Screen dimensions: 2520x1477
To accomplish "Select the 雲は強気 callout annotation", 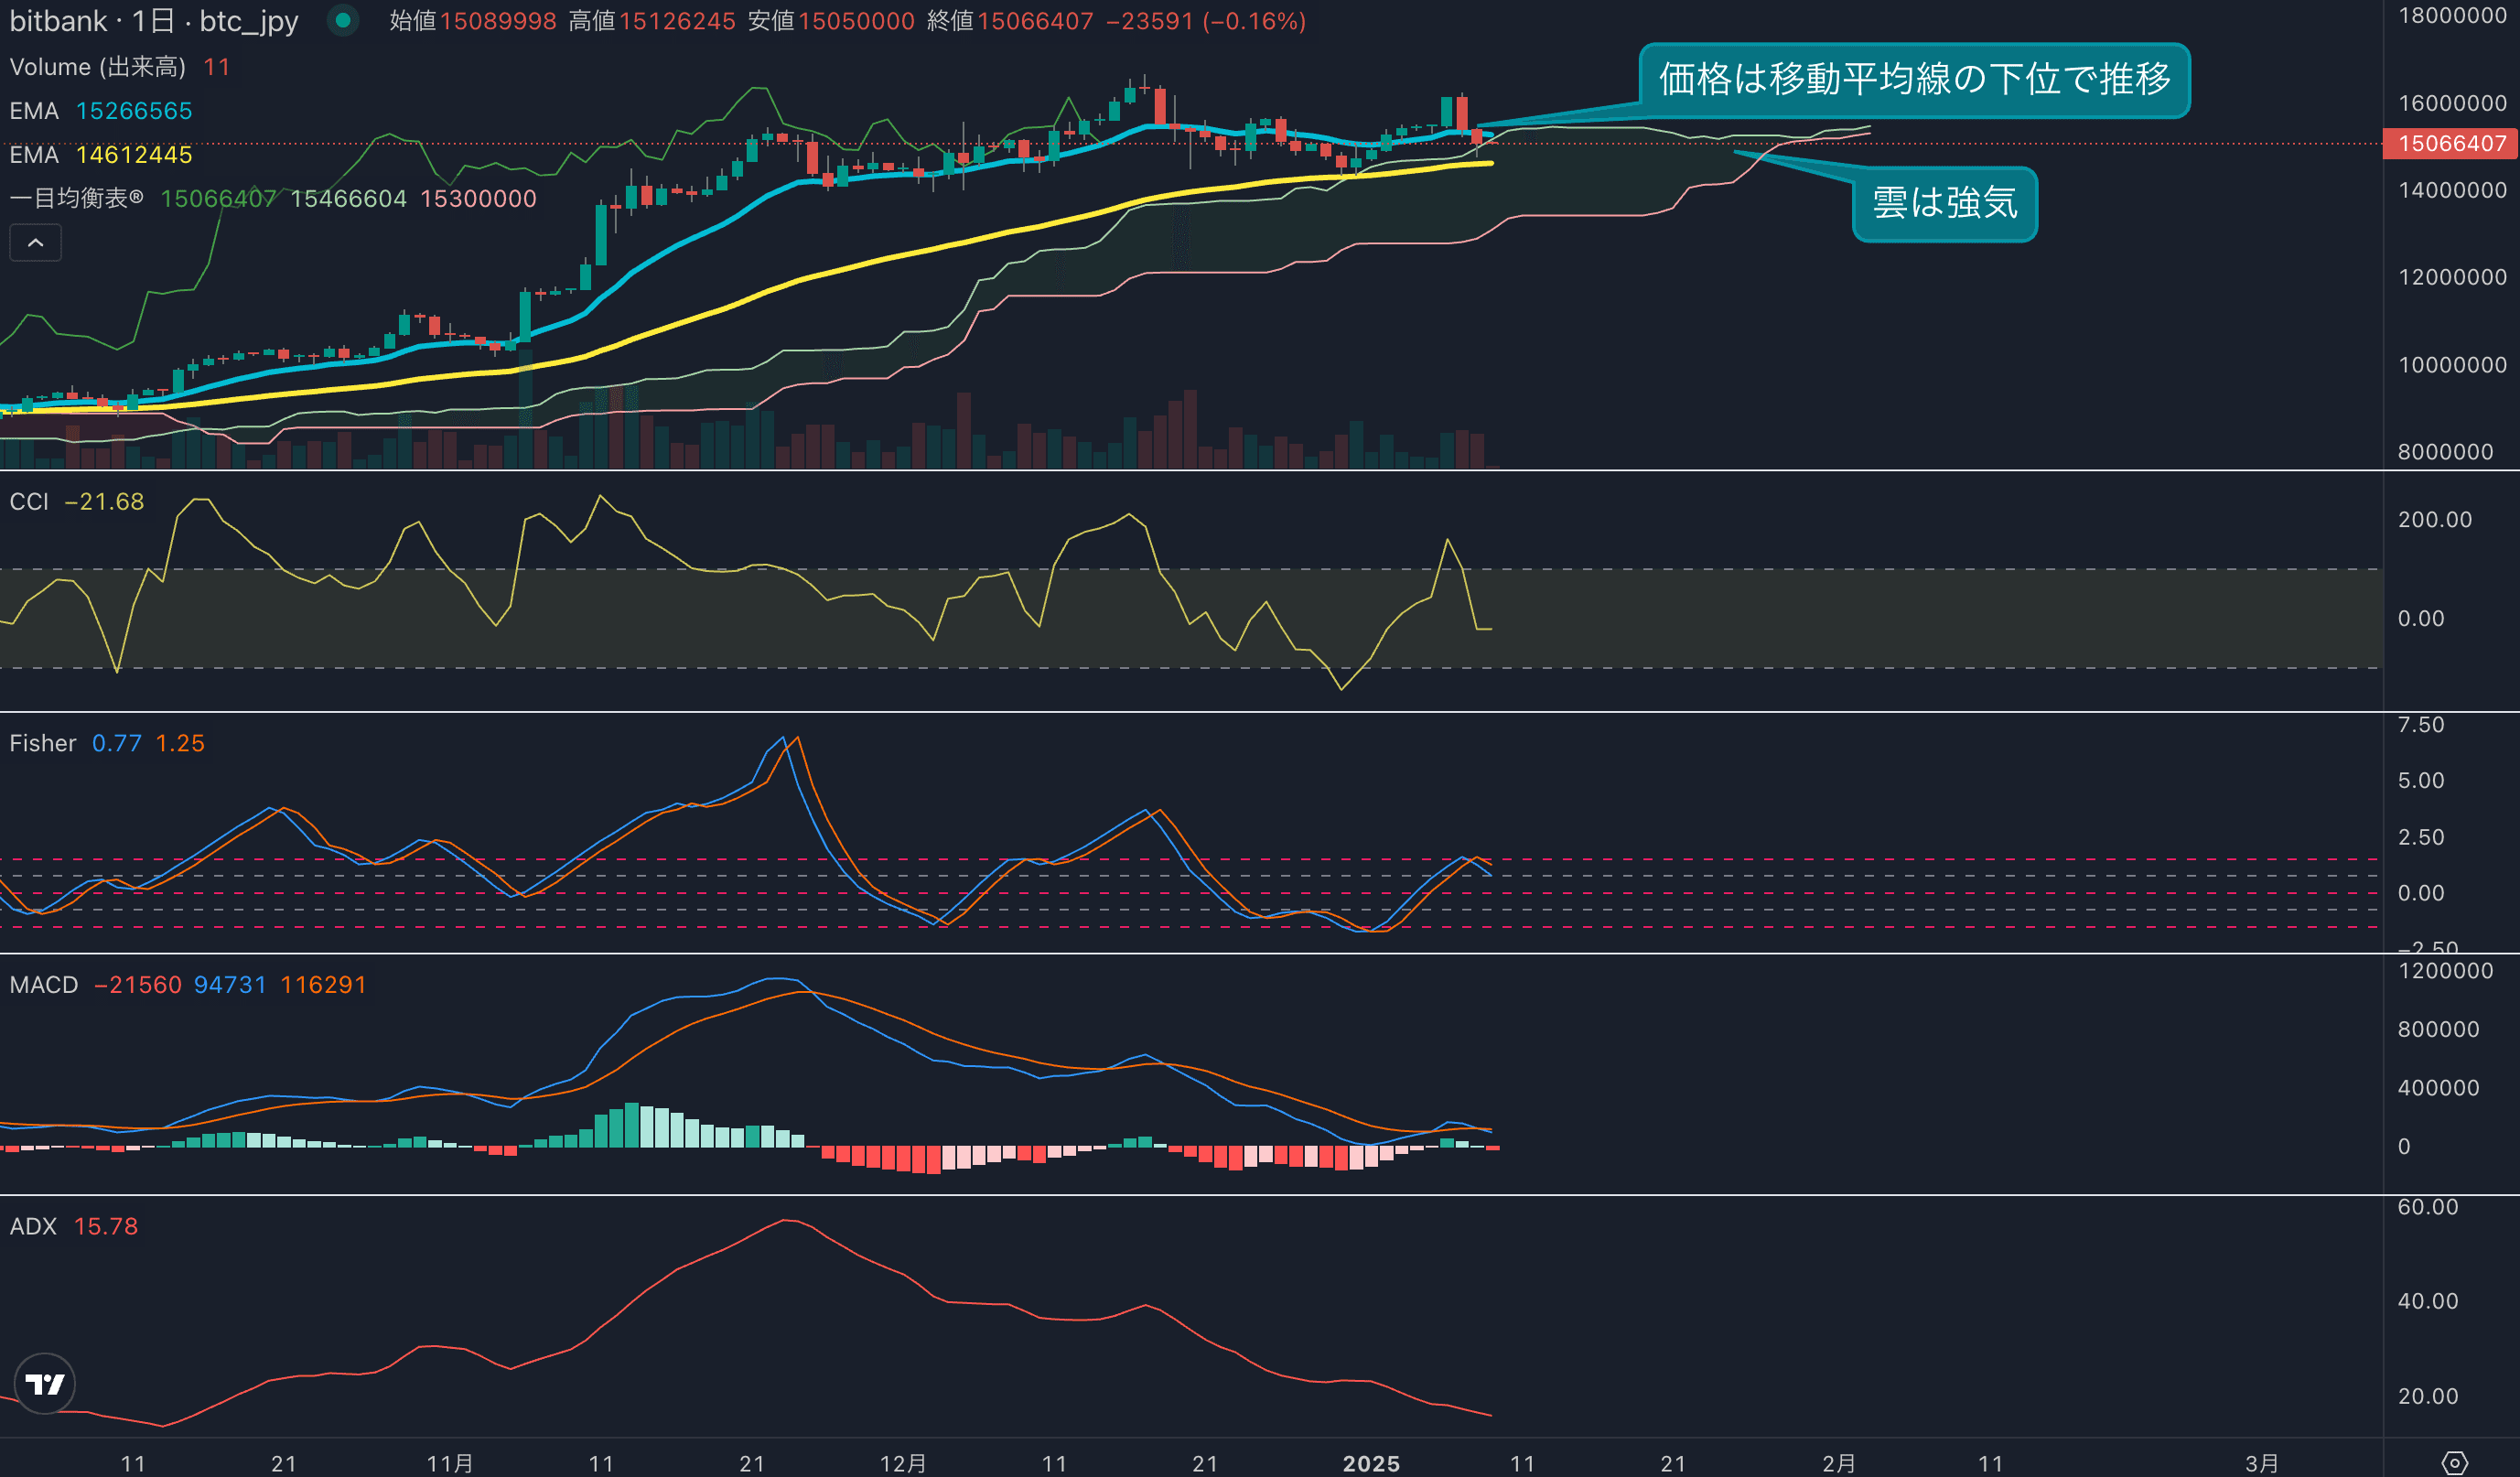I will [1944, 204].
